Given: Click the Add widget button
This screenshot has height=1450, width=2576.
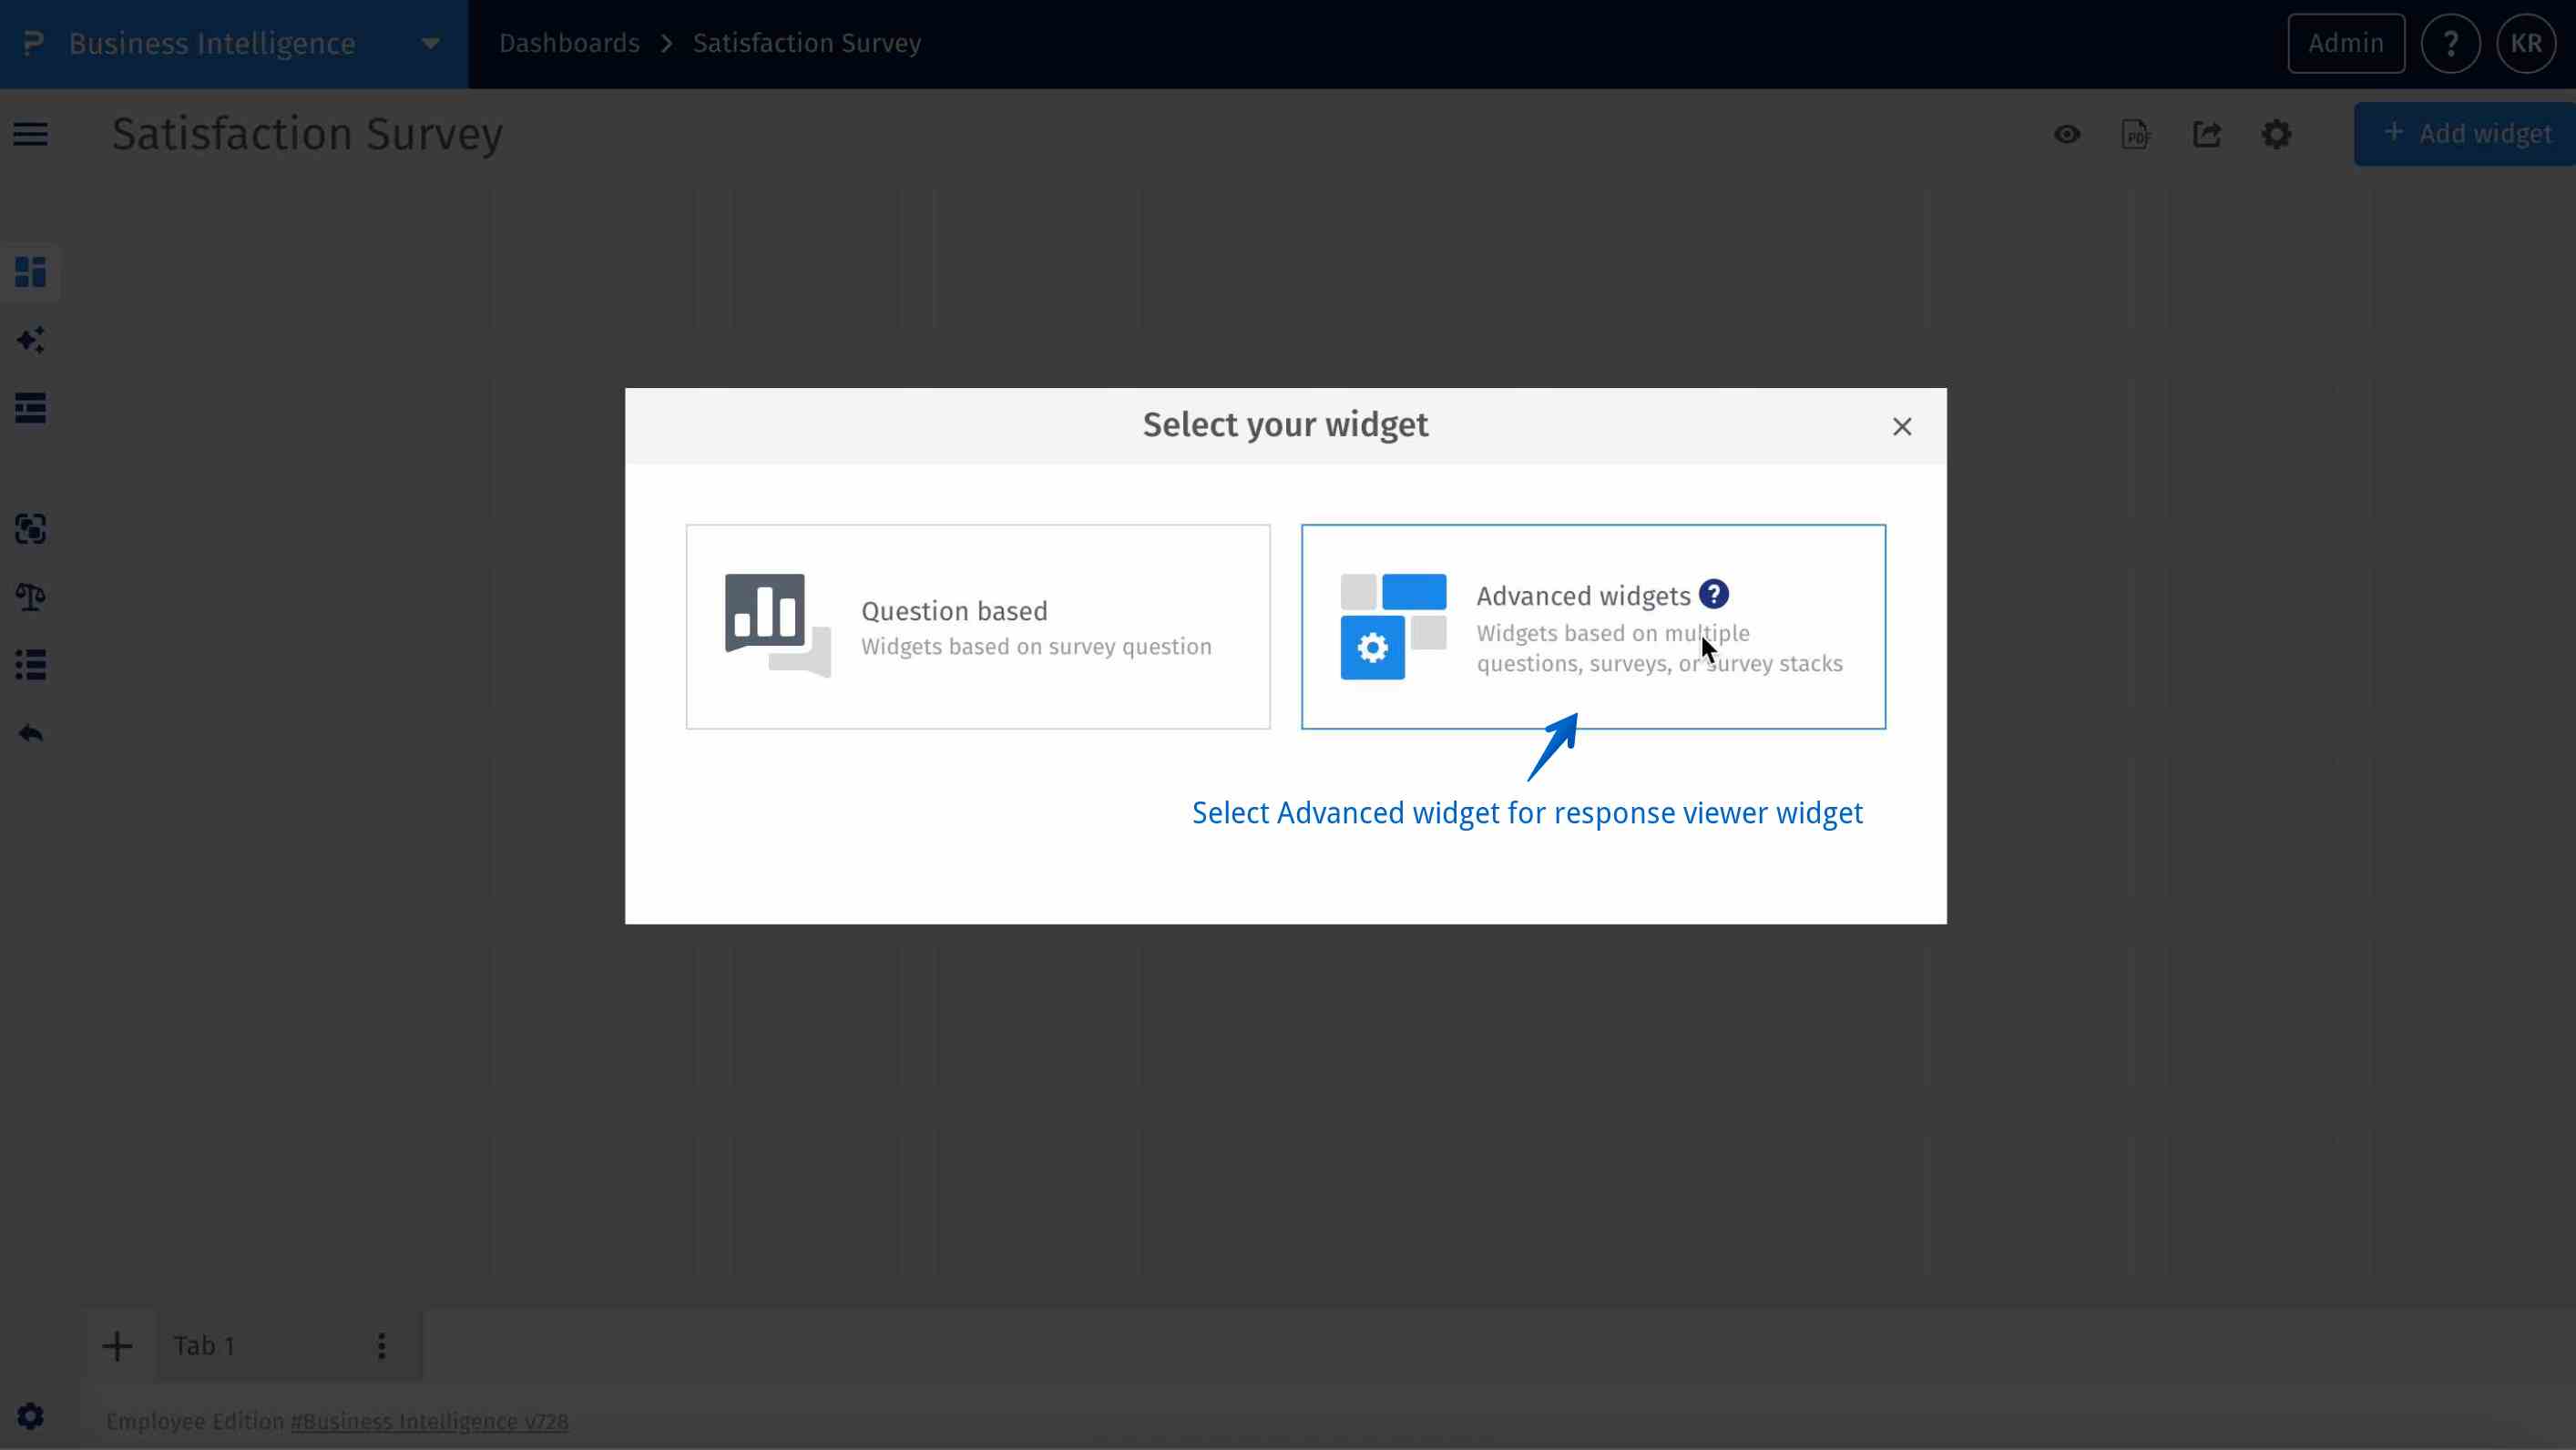Looking at the screenshot, I should coord(2465,133).
